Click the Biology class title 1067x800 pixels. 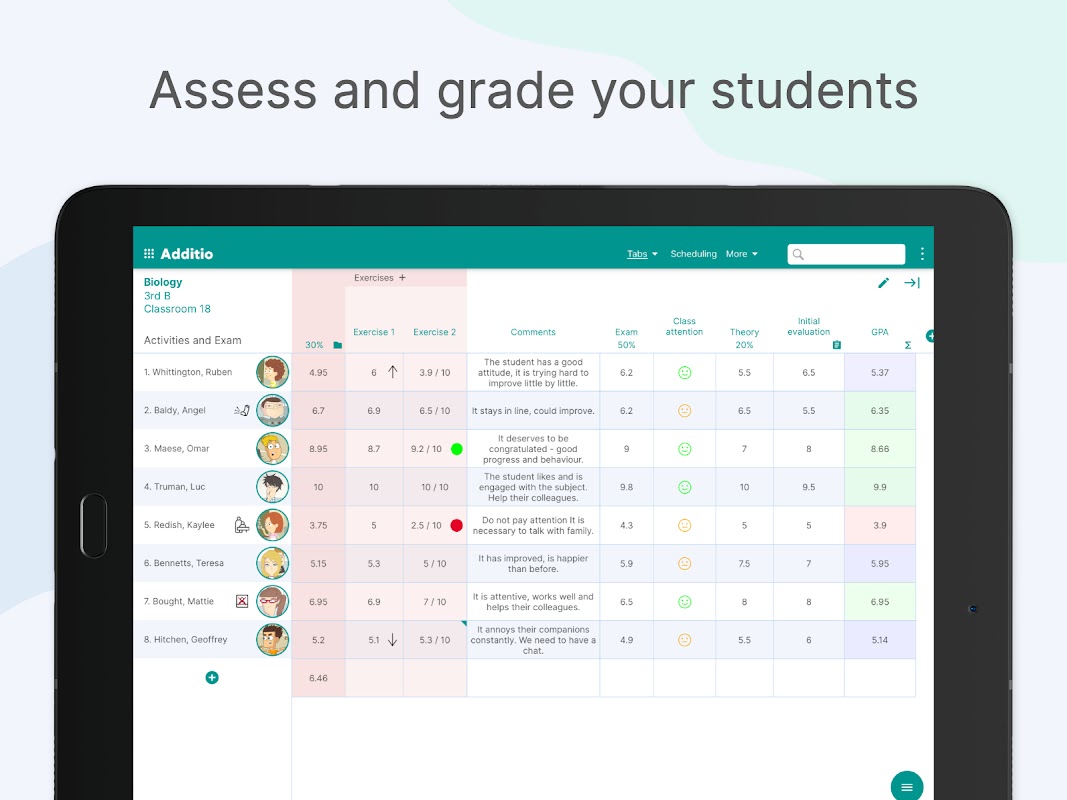tap(163, 282)
